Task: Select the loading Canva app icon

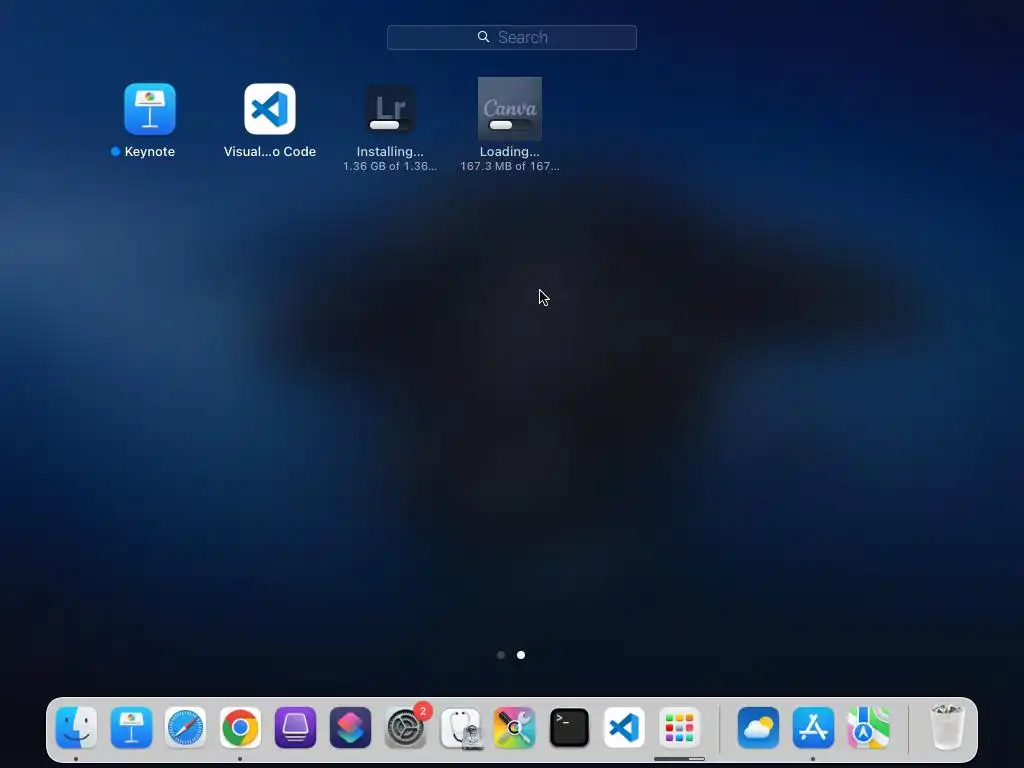Action: pyautogui.click(x=510, y=108)
